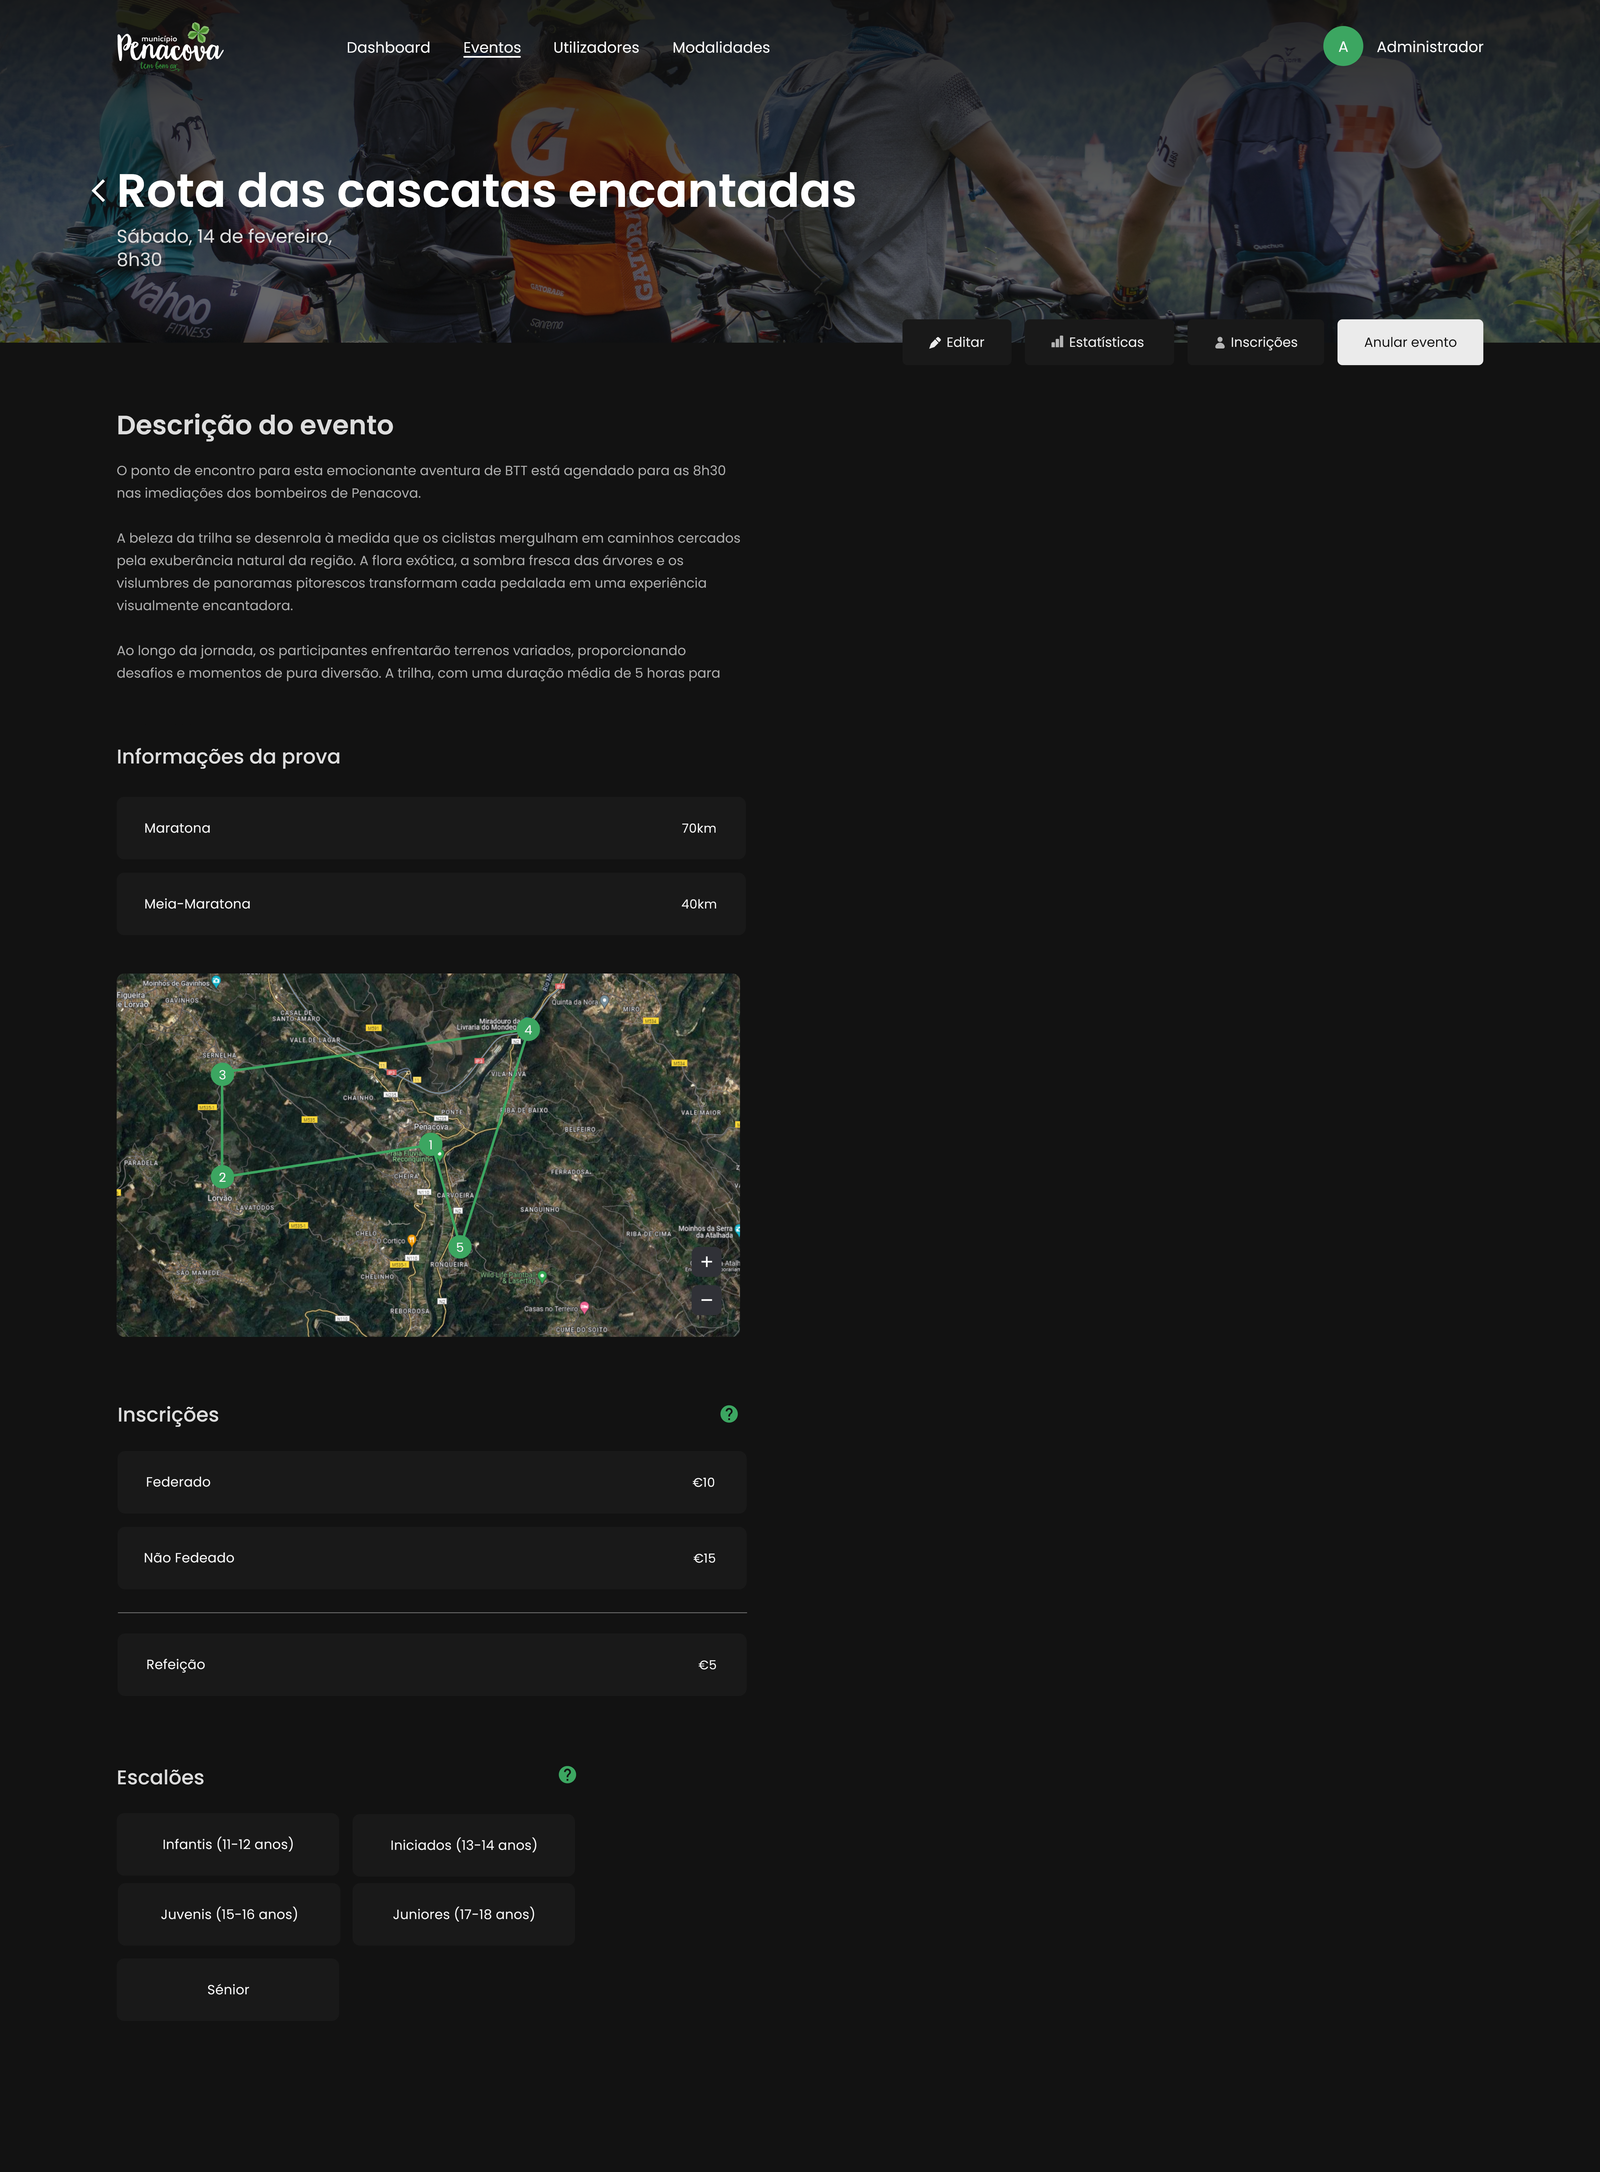Click the green Administrador avatar
Image resolution: width=1600 pixels, height=2172 pixels.
(x=1342, y=47)
